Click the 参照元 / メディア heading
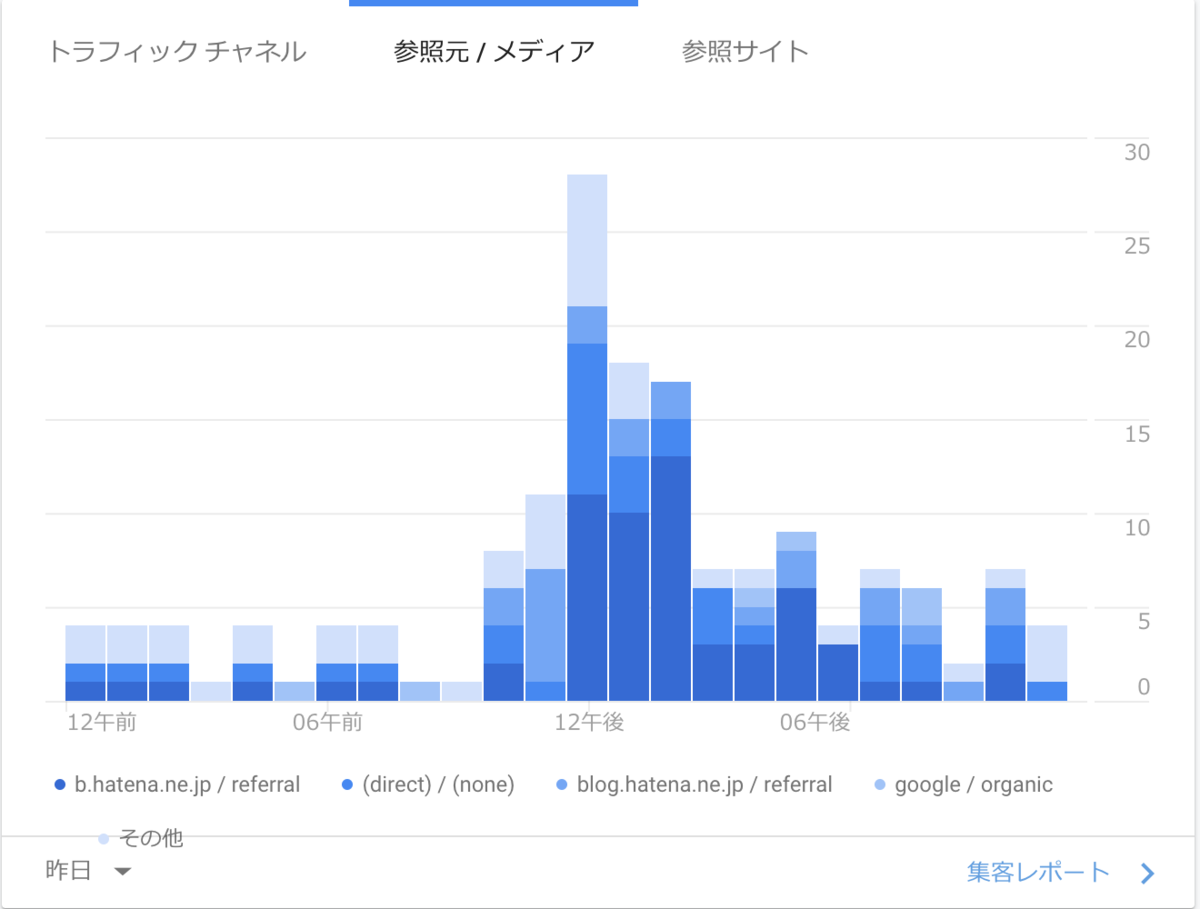This screenshot has width=1200, height=909. tap(492, 51)
